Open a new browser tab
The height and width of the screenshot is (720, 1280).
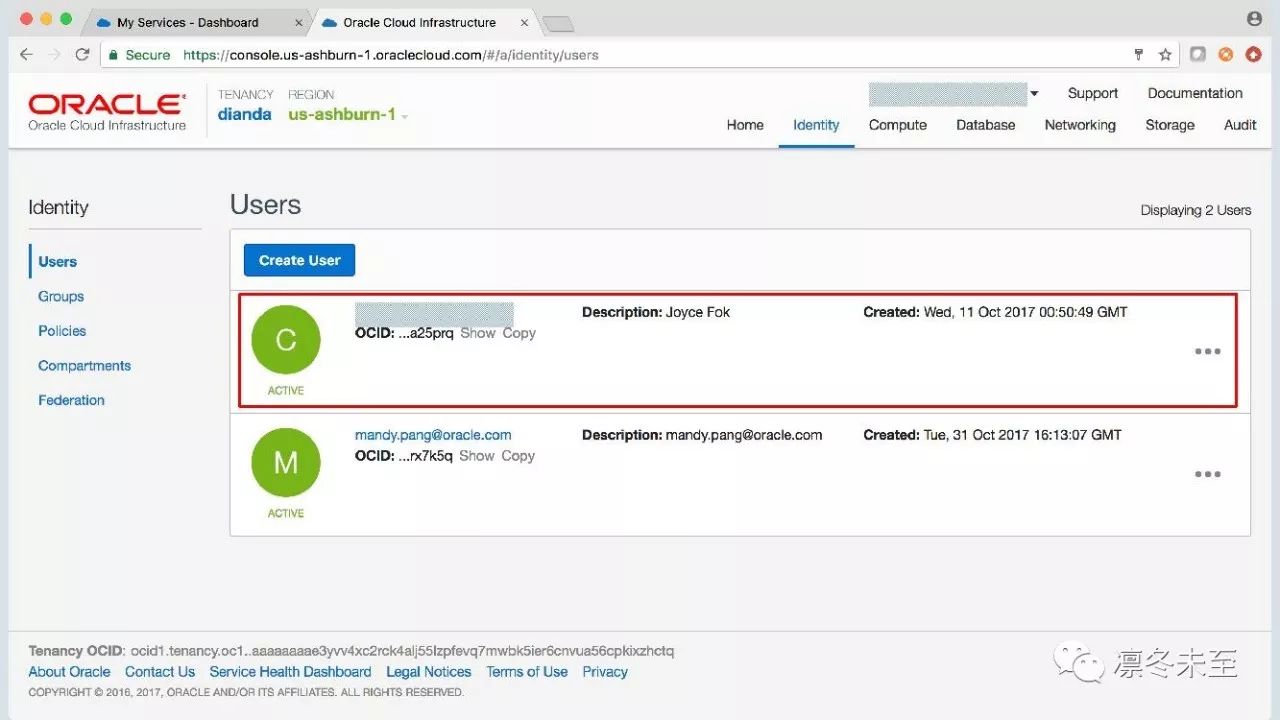click(557, 23)
